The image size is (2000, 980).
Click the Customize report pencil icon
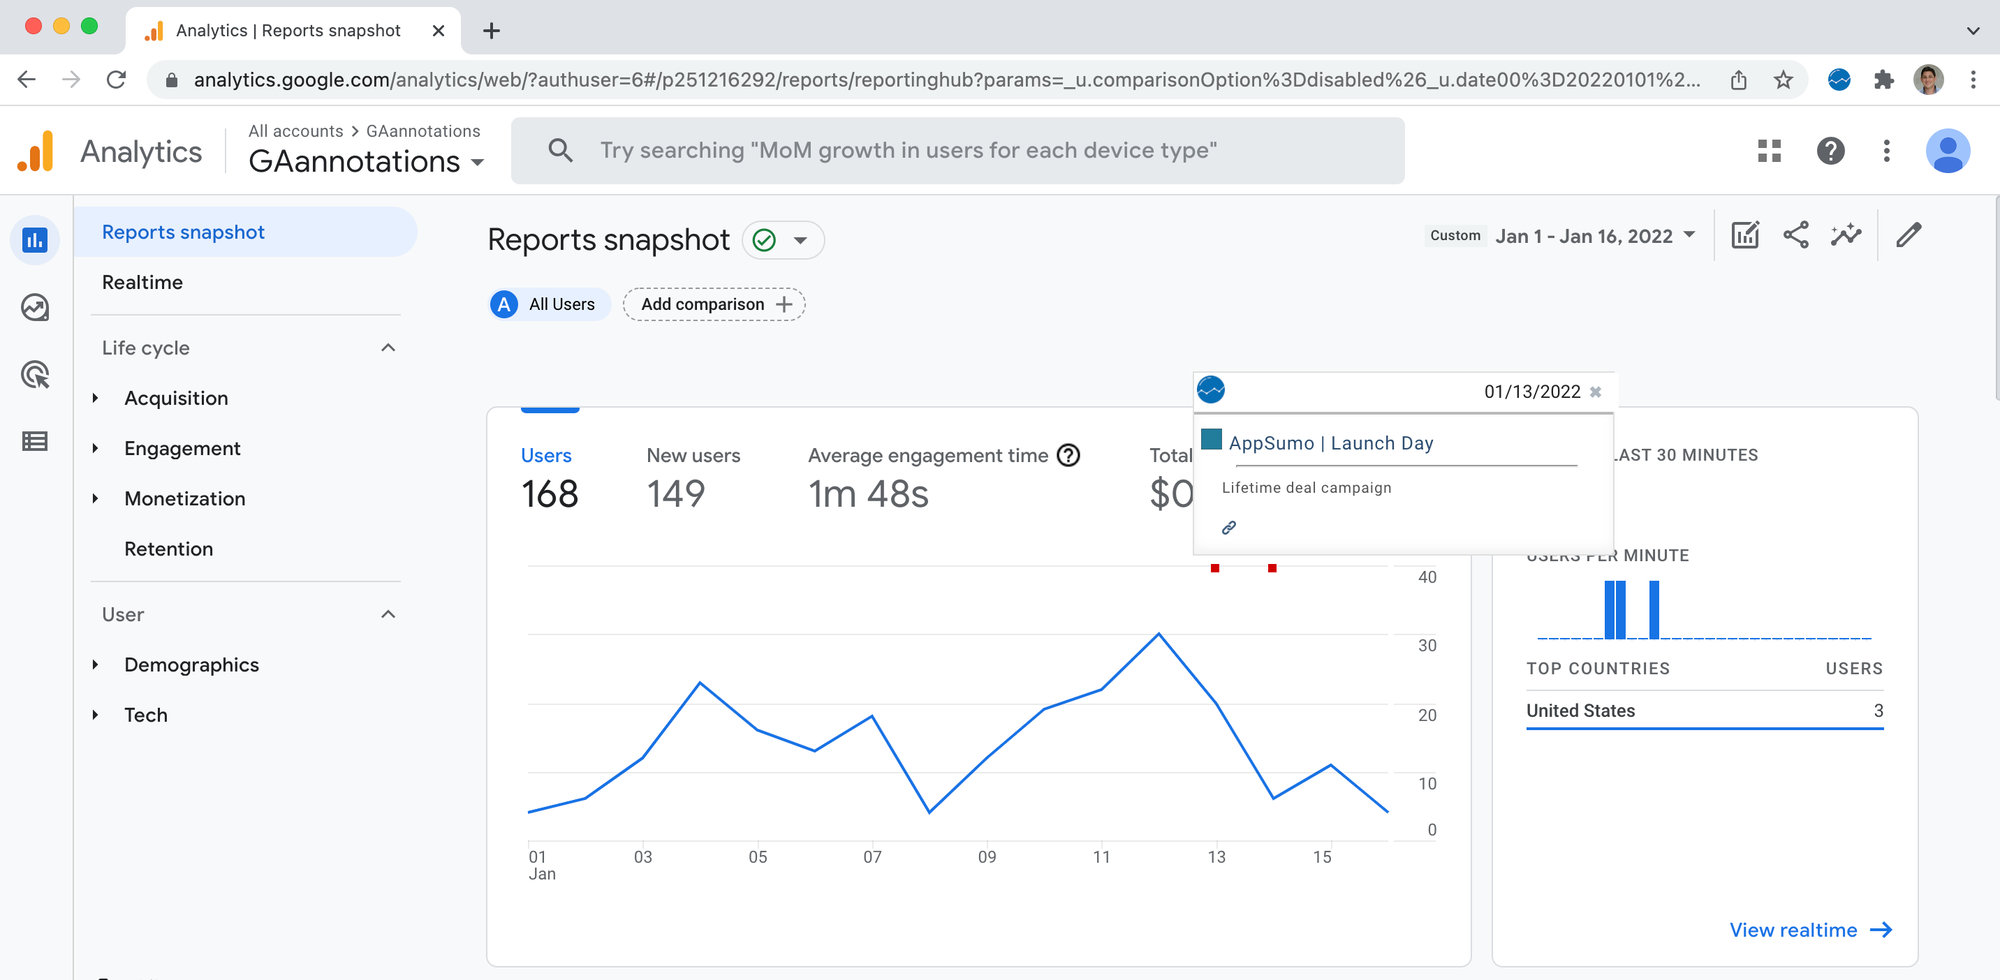(1908, 235)
